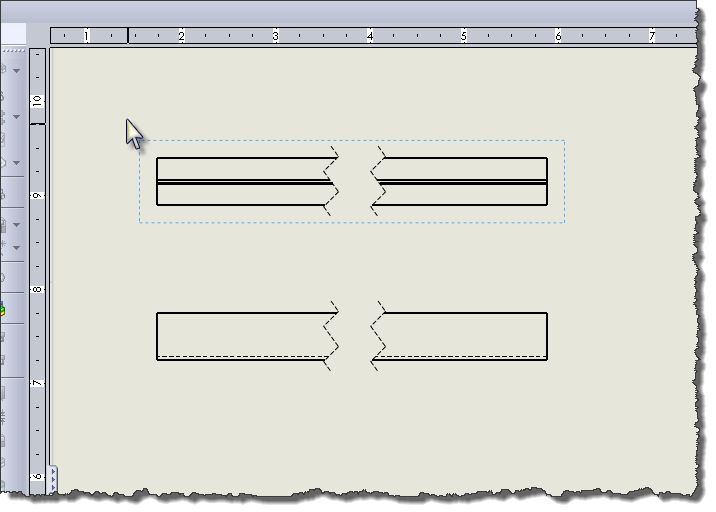716x512 pixels.
Task: Select the right zigzag break line in lower view
Action: [x=377, y=336]
